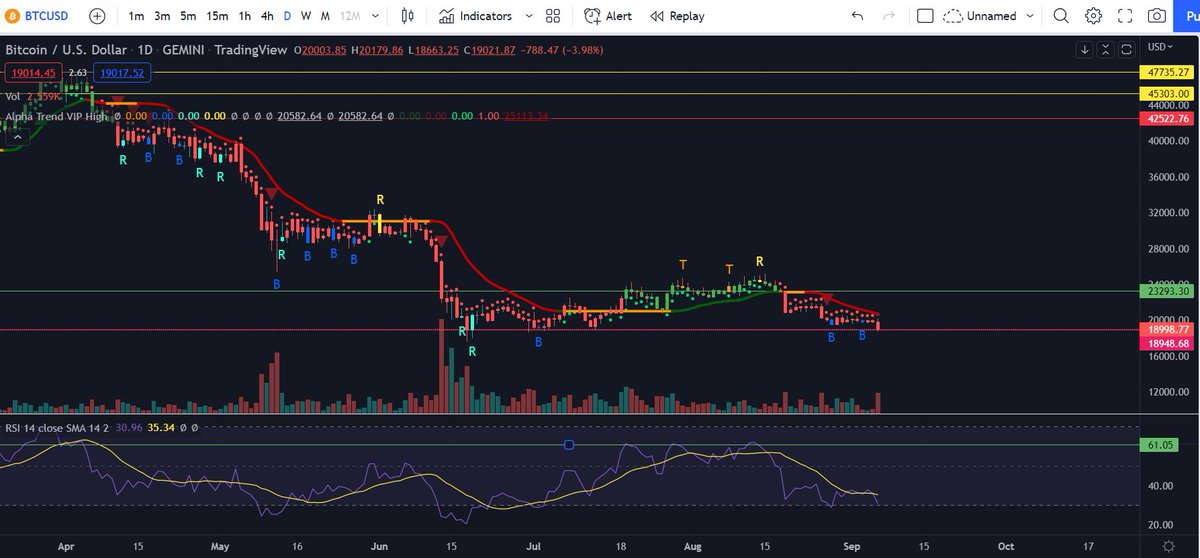Open the symbol search magnifier icon
Viewport: 1200px width, 558px height.
tap(1061, 16)
